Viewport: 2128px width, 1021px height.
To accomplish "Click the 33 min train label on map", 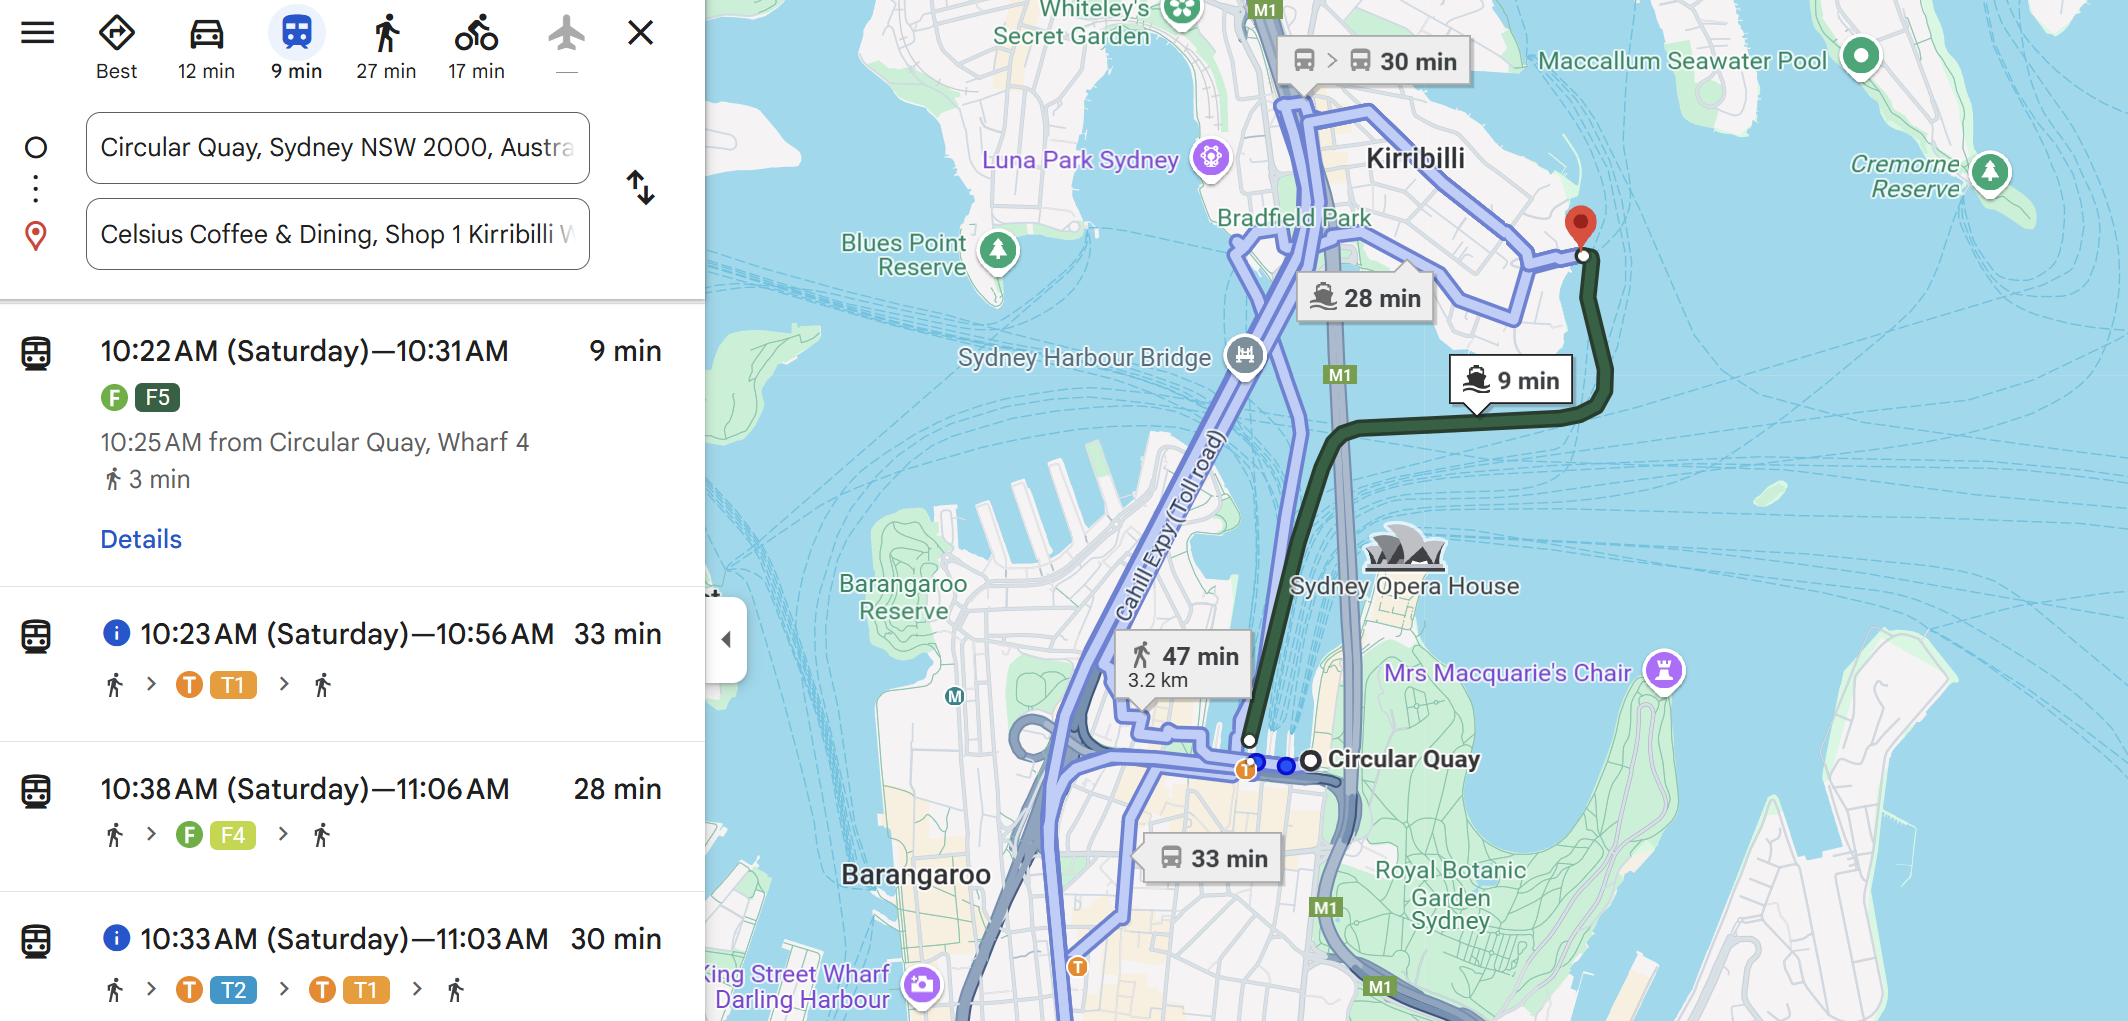I will [1212, 858].
